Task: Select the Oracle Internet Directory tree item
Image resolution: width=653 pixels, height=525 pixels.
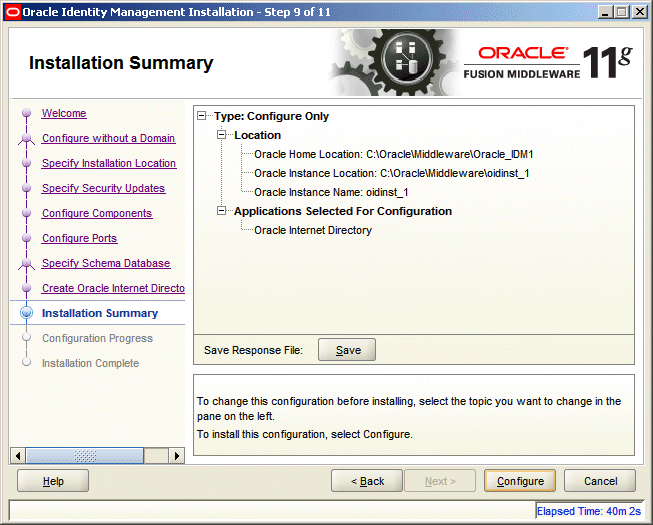Action: click(x=313, y=230)
